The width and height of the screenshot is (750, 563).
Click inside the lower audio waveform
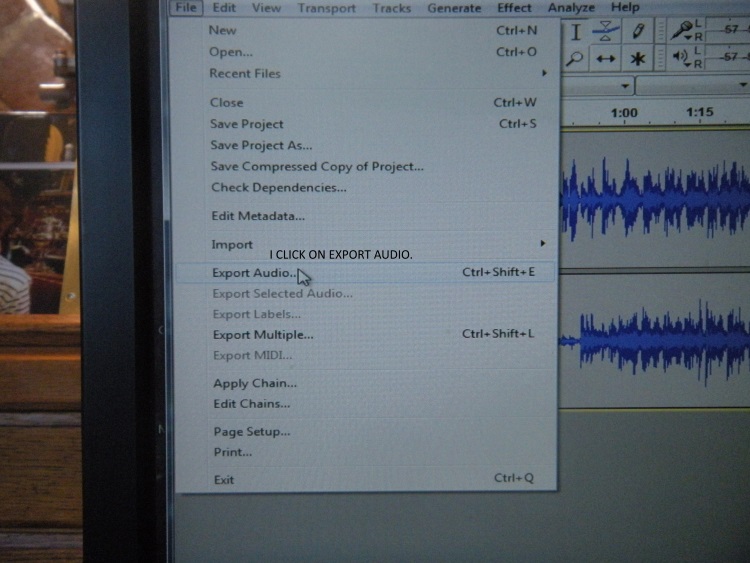pyautogui.click(x=654, y=341)
